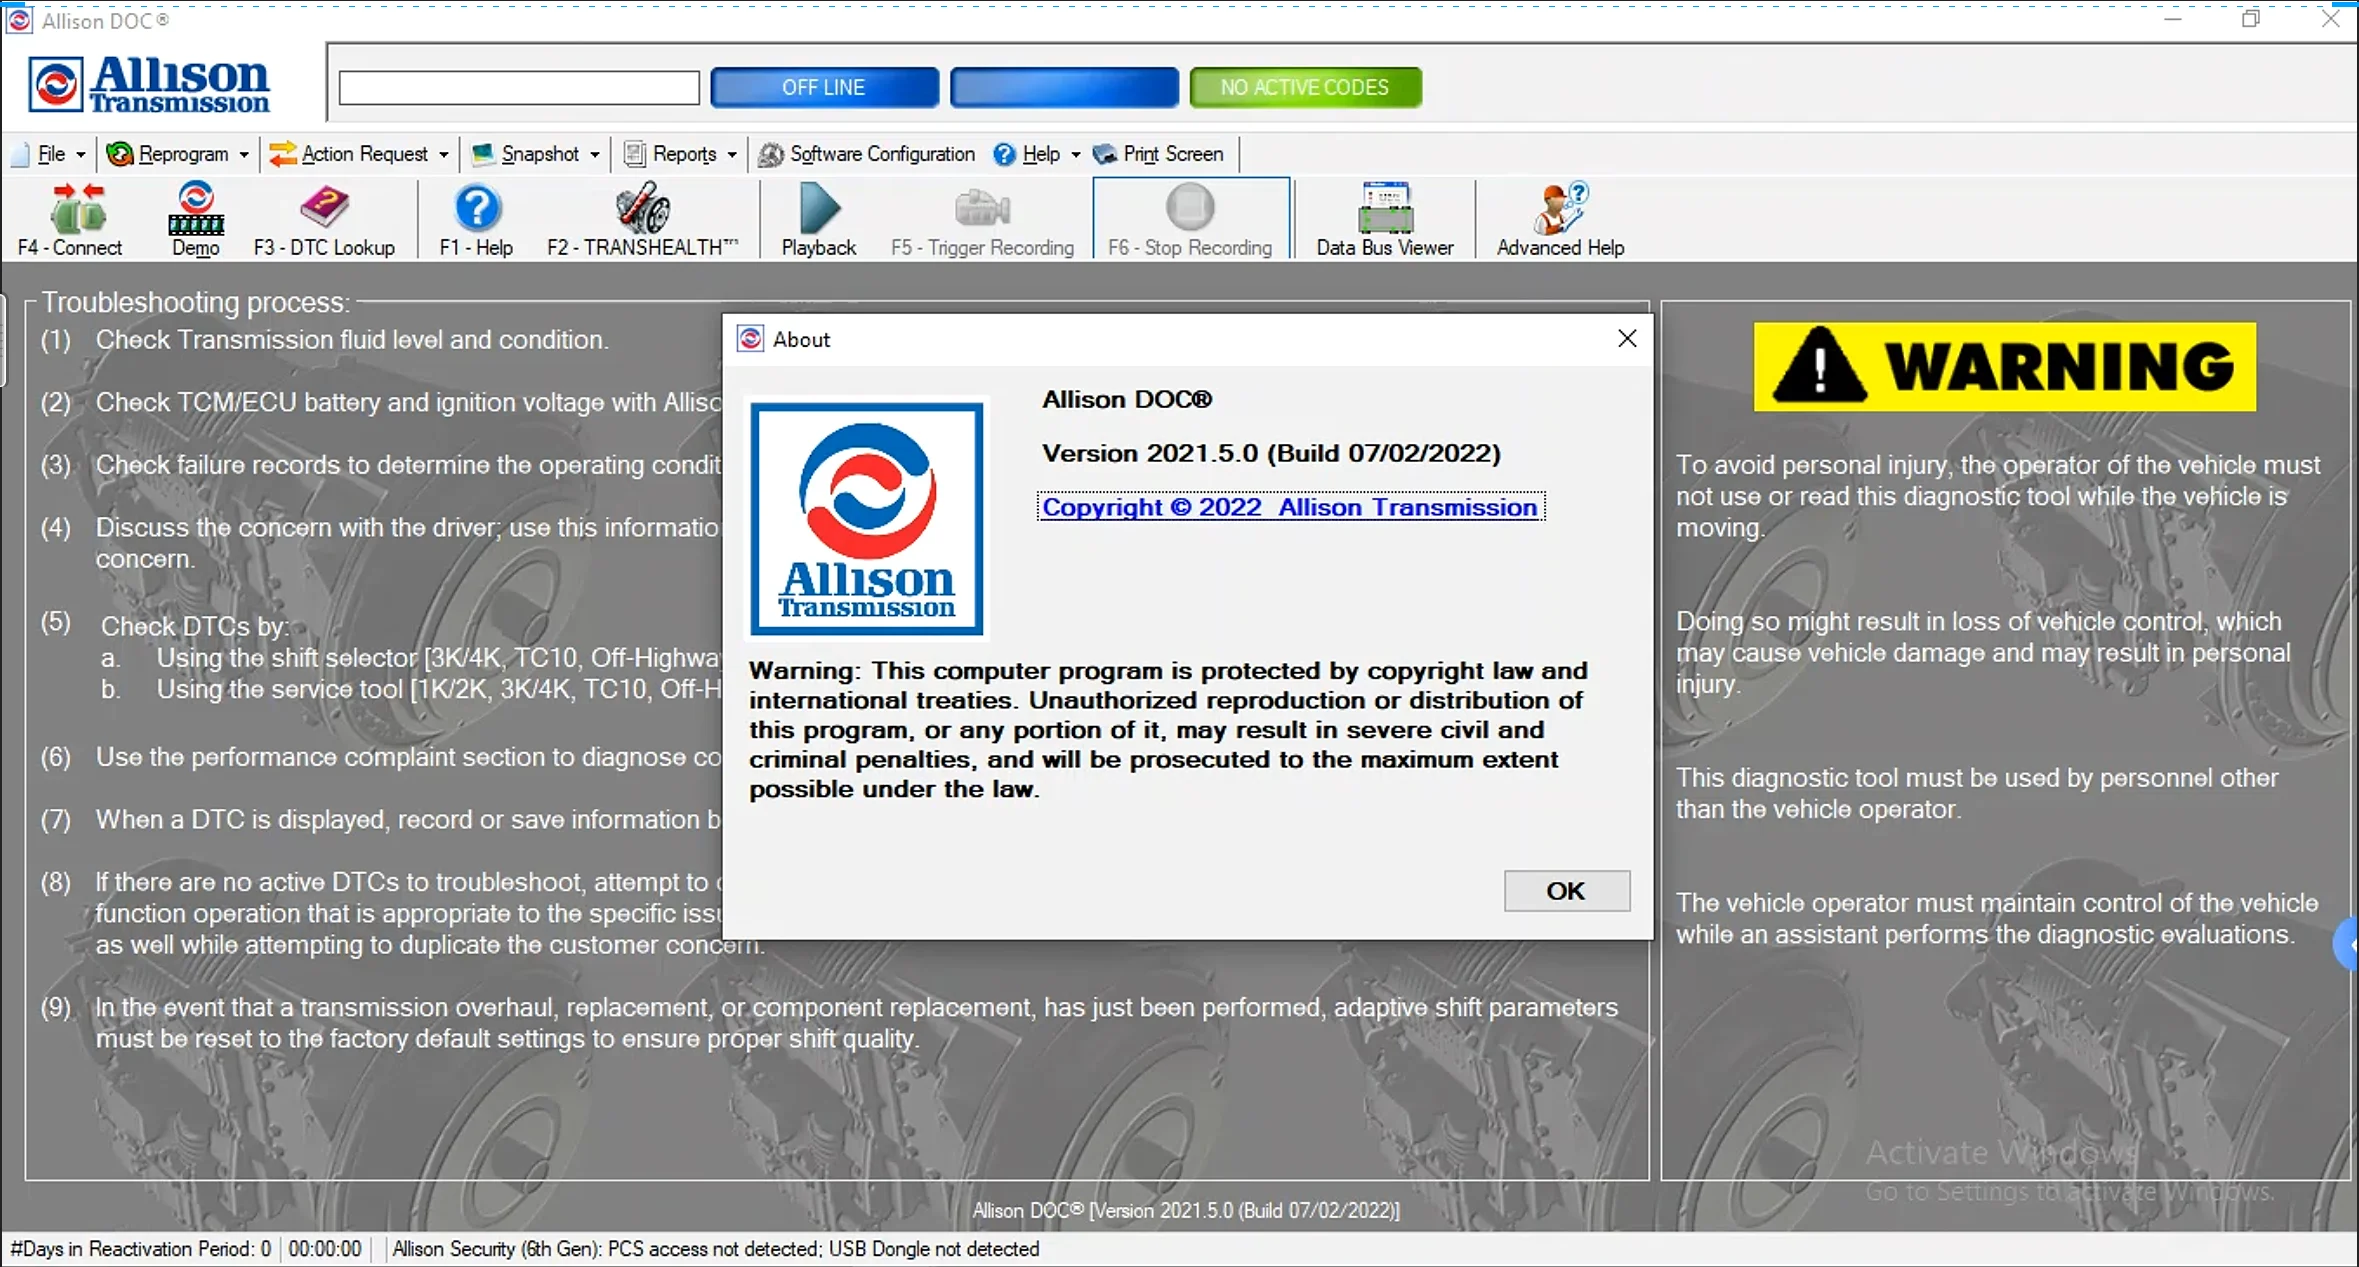The width and height of the screenshot is (2359, 1267).
Task: Click the empty text field beside logo
Action: 519,88
